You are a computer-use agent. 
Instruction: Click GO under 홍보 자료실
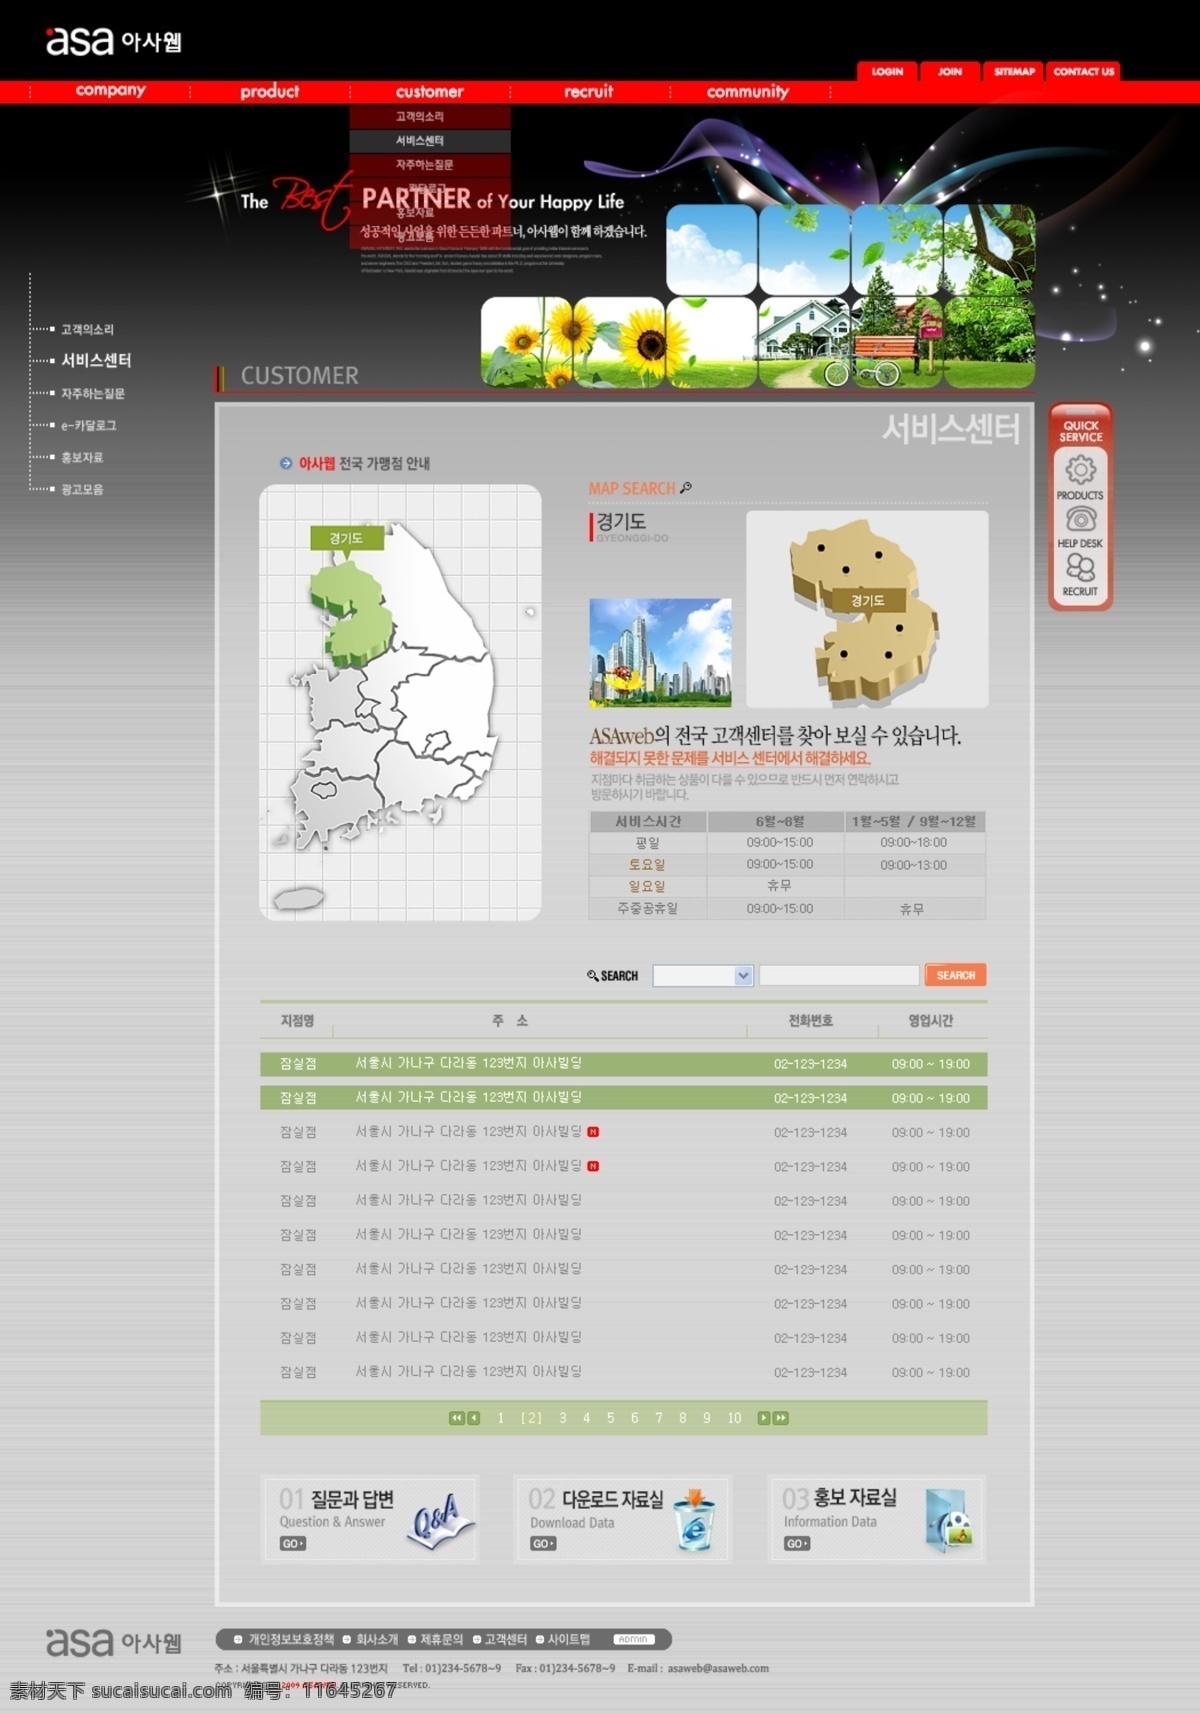pos(797,1544)
